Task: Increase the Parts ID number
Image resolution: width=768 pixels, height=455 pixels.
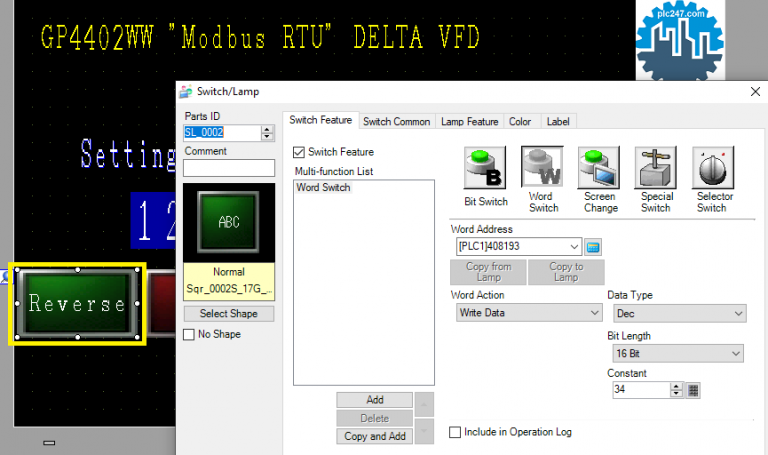Action: click(x=267, y=129)
